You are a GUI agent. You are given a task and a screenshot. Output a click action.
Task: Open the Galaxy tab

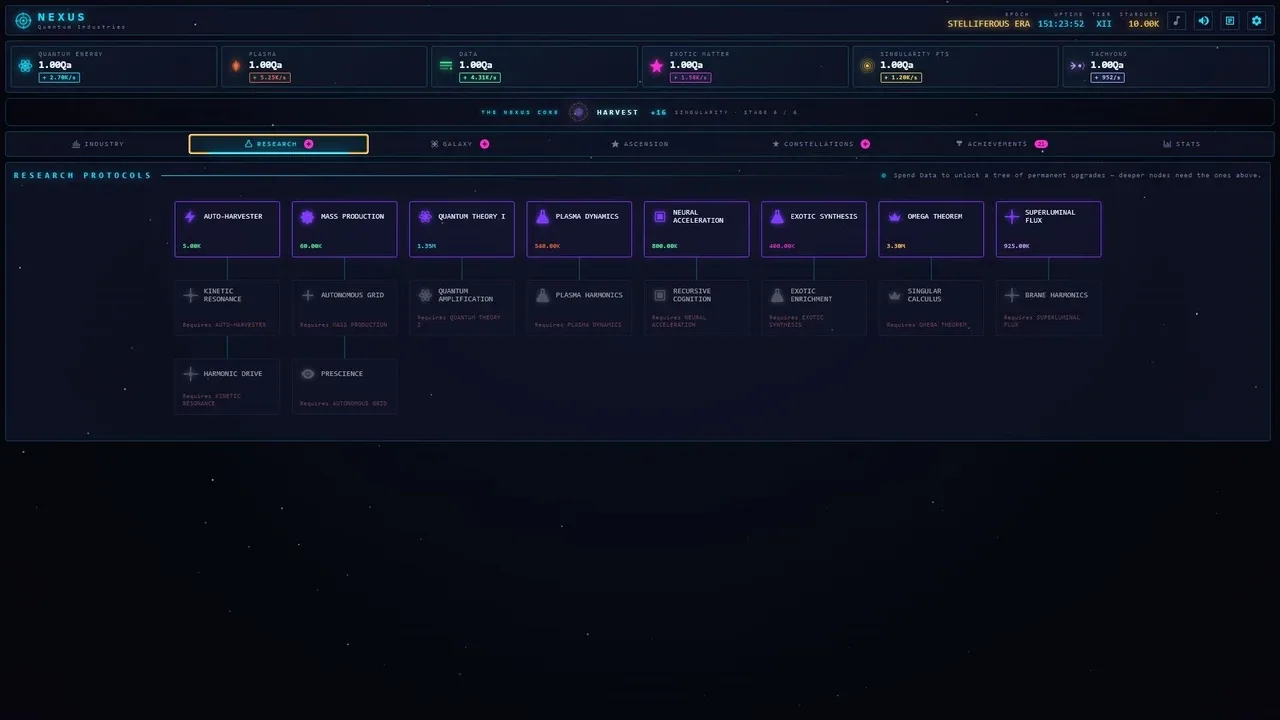(x=459, y=144)
